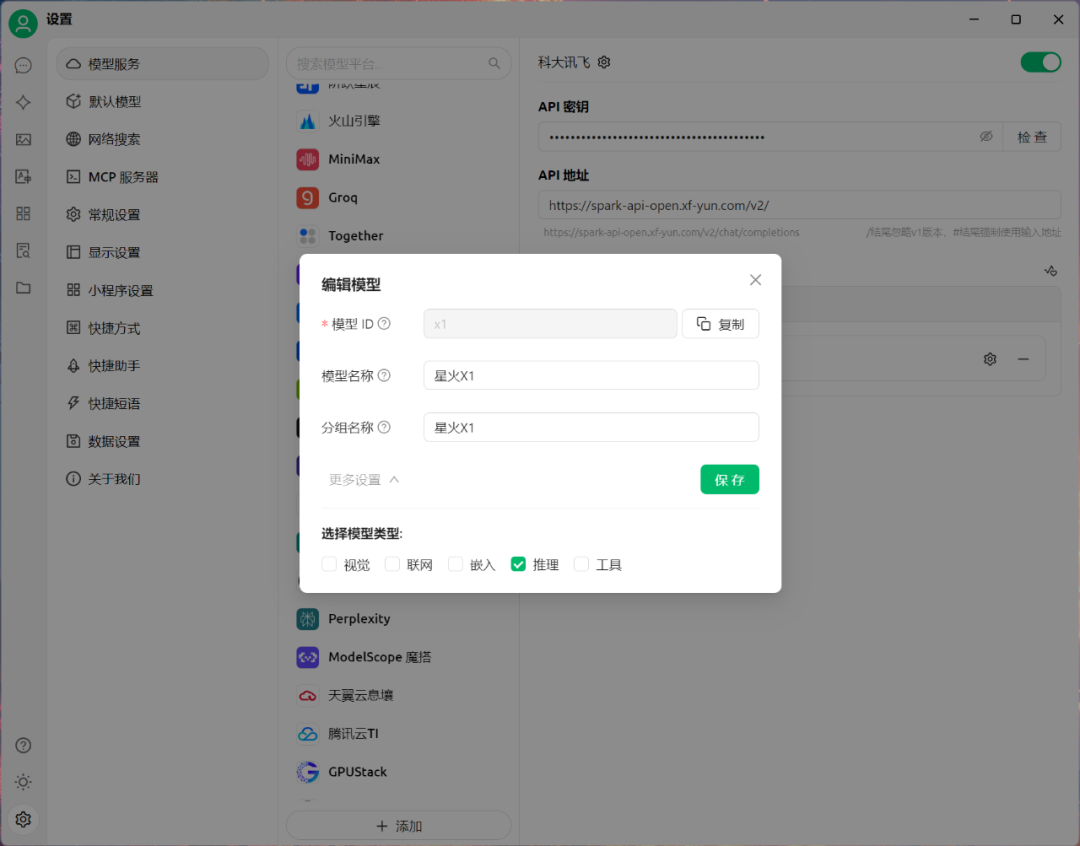Click the 添加 provider button
The image size is (1080, 846).
(398, 825)
